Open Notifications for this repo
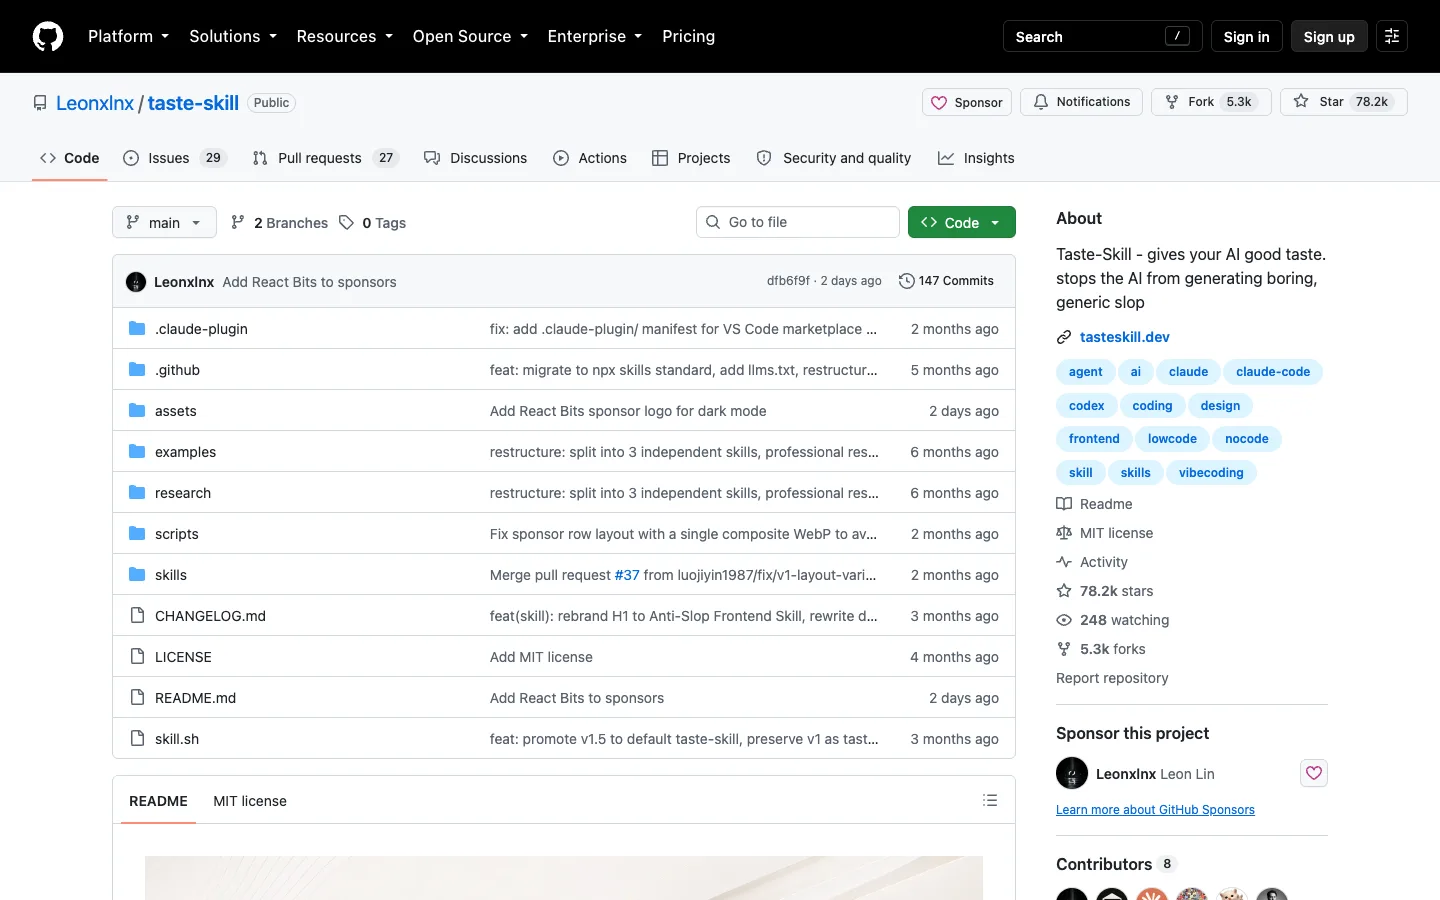 (1081, 102)
